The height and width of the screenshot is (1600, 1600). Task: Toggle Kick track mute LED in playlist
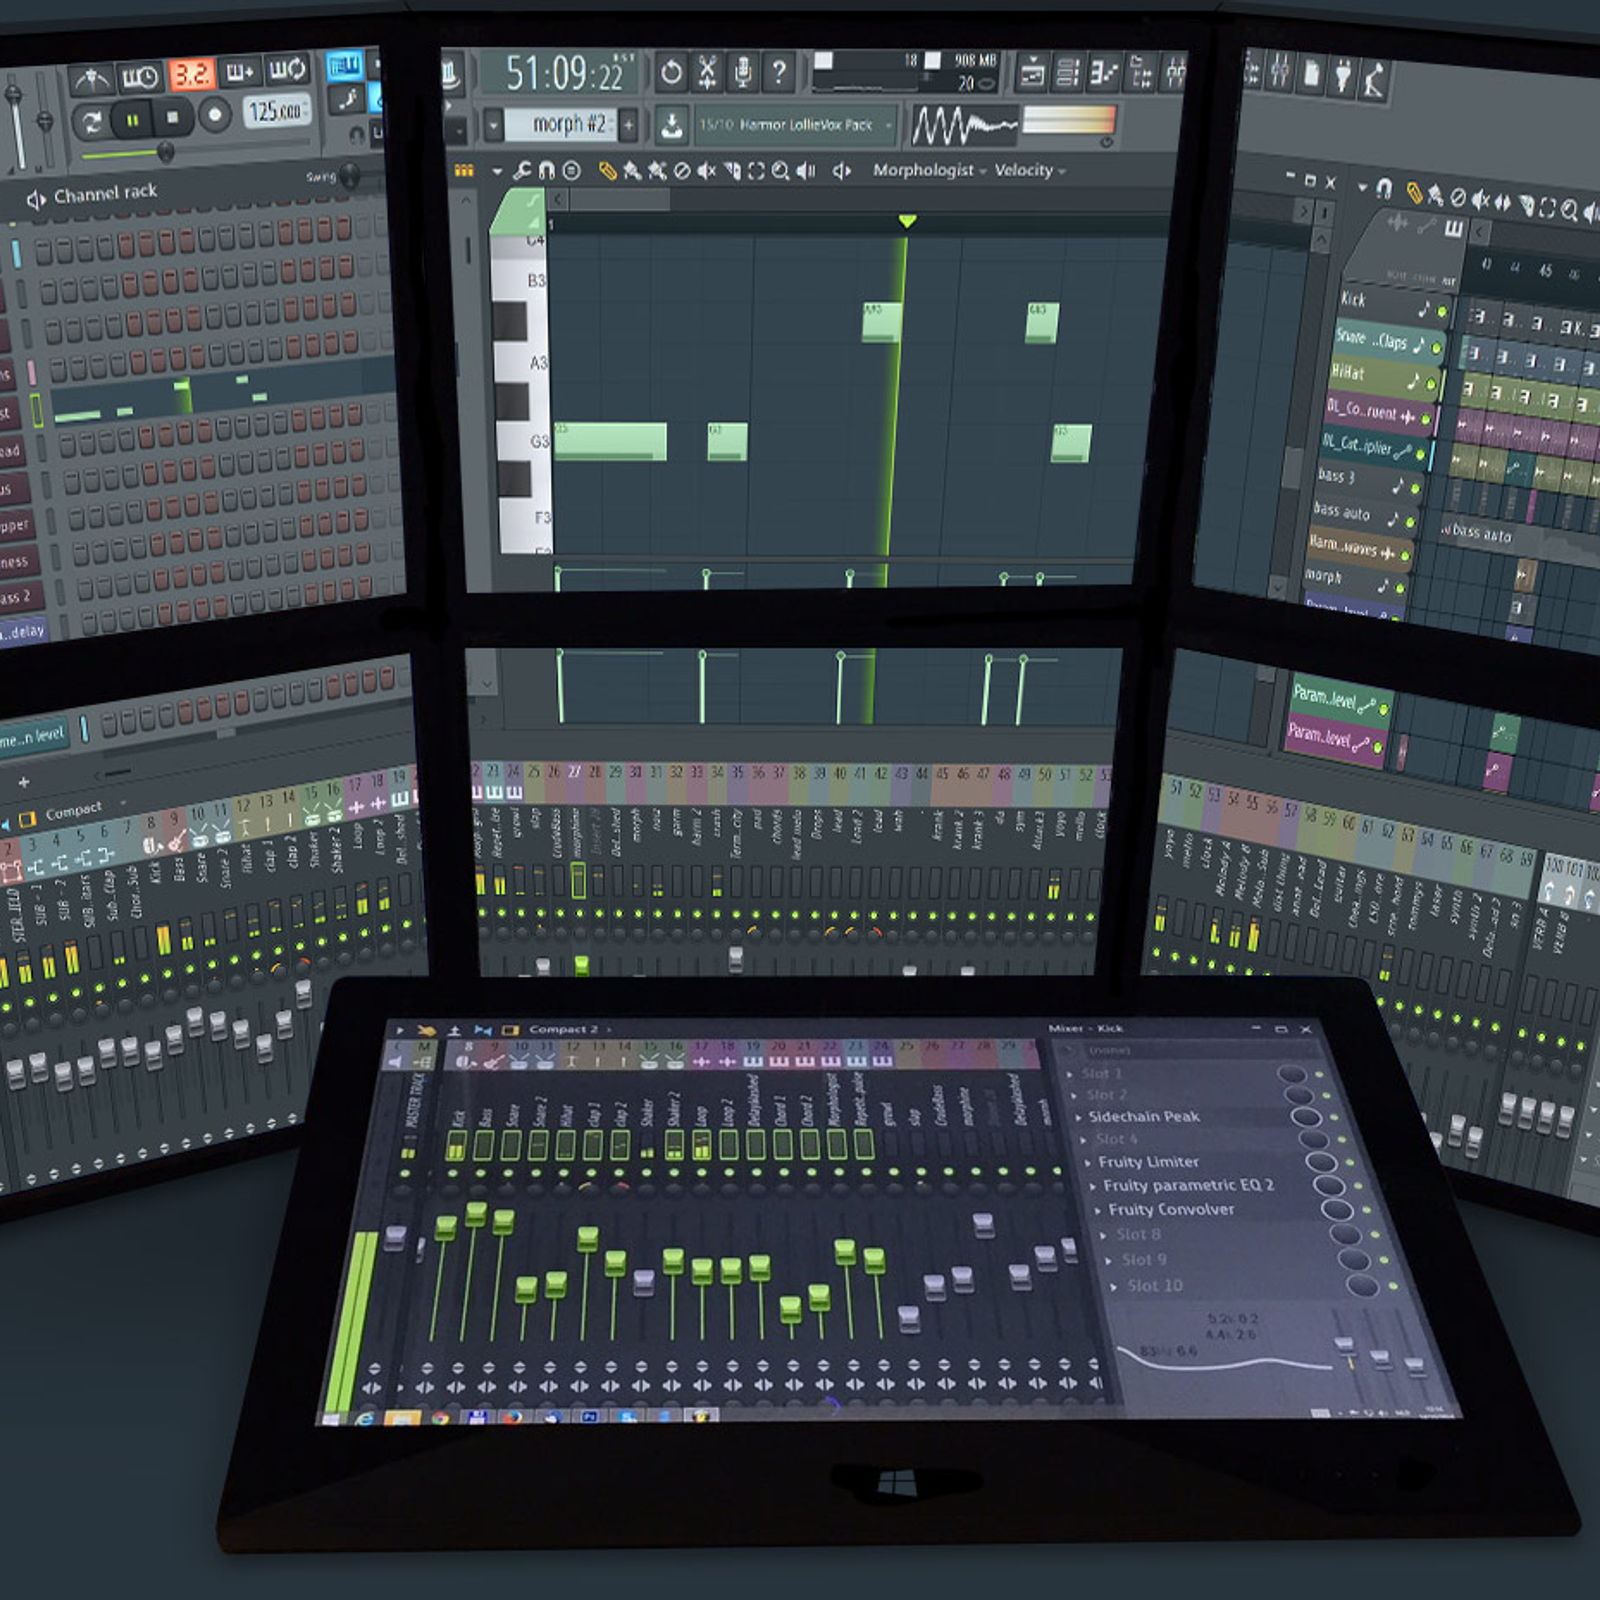(1441, 312)
